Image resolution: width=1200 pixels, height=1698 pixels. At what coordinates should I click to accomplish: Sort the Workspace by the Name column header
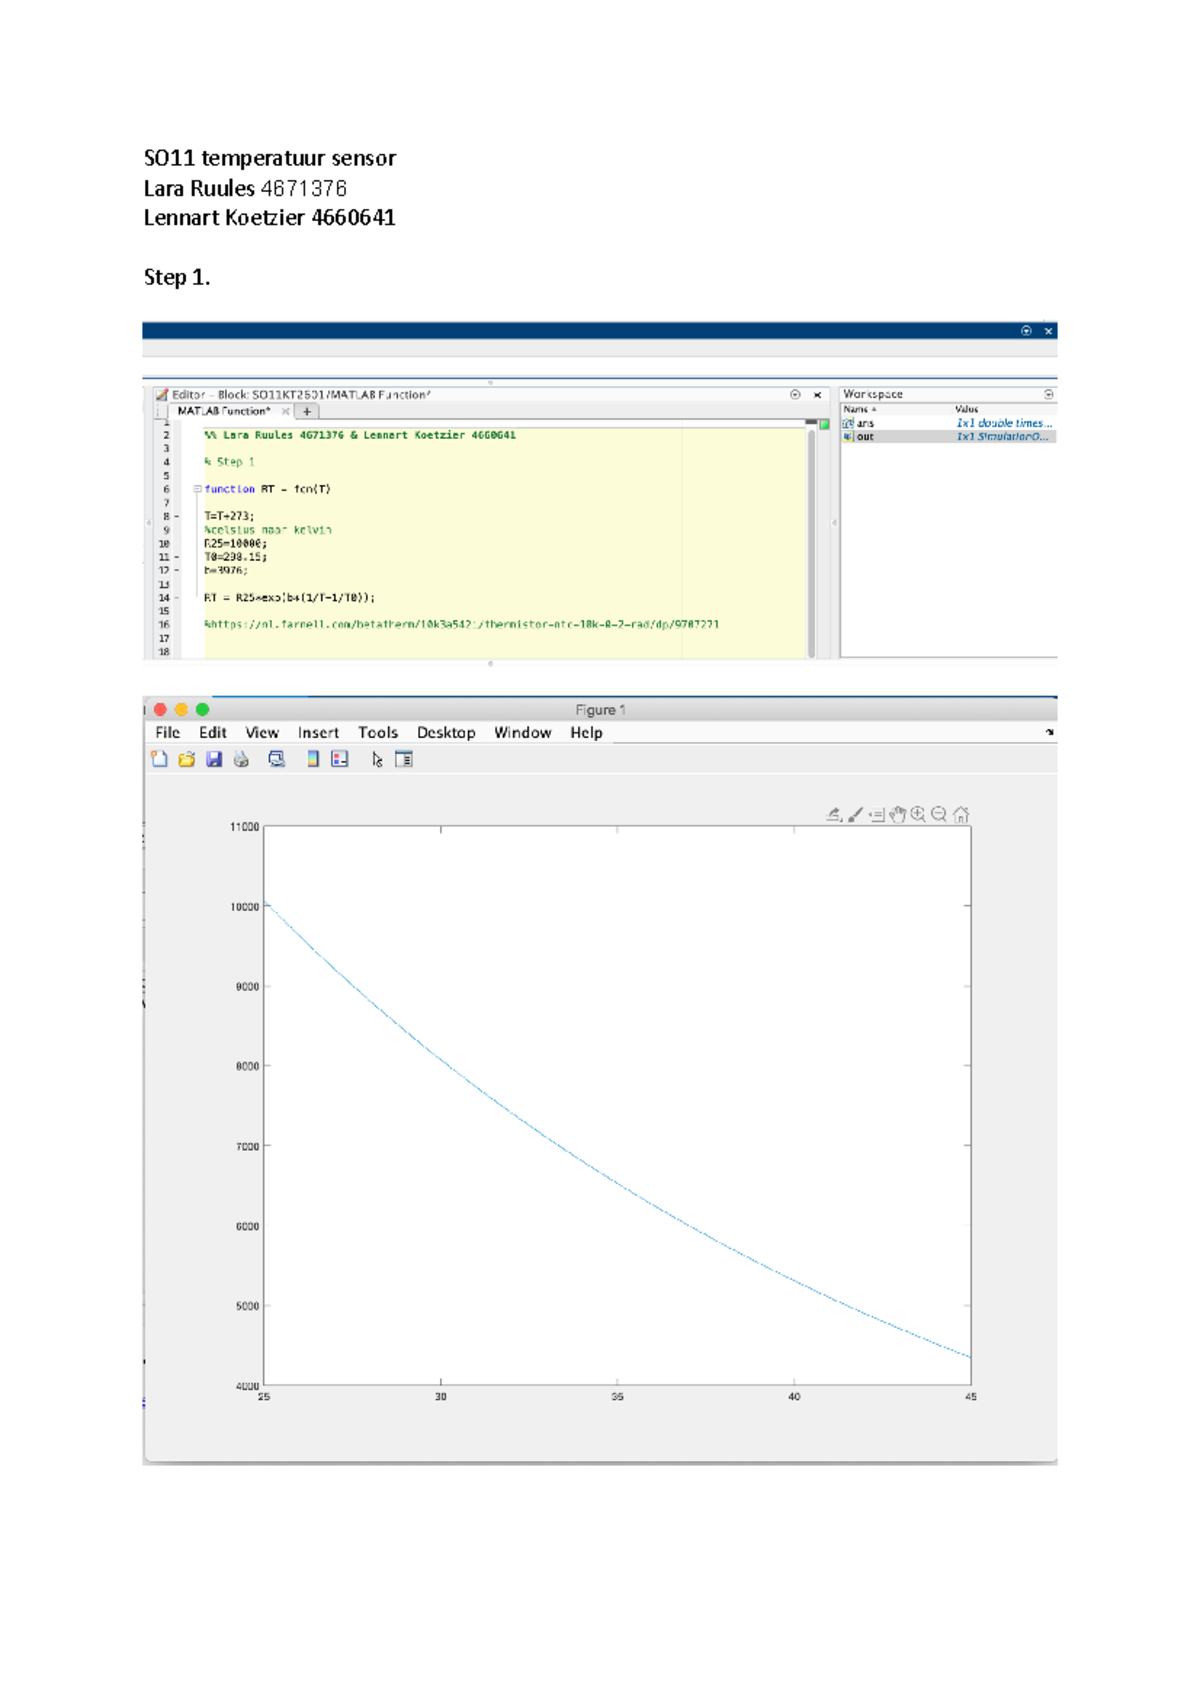coord(859,409)
